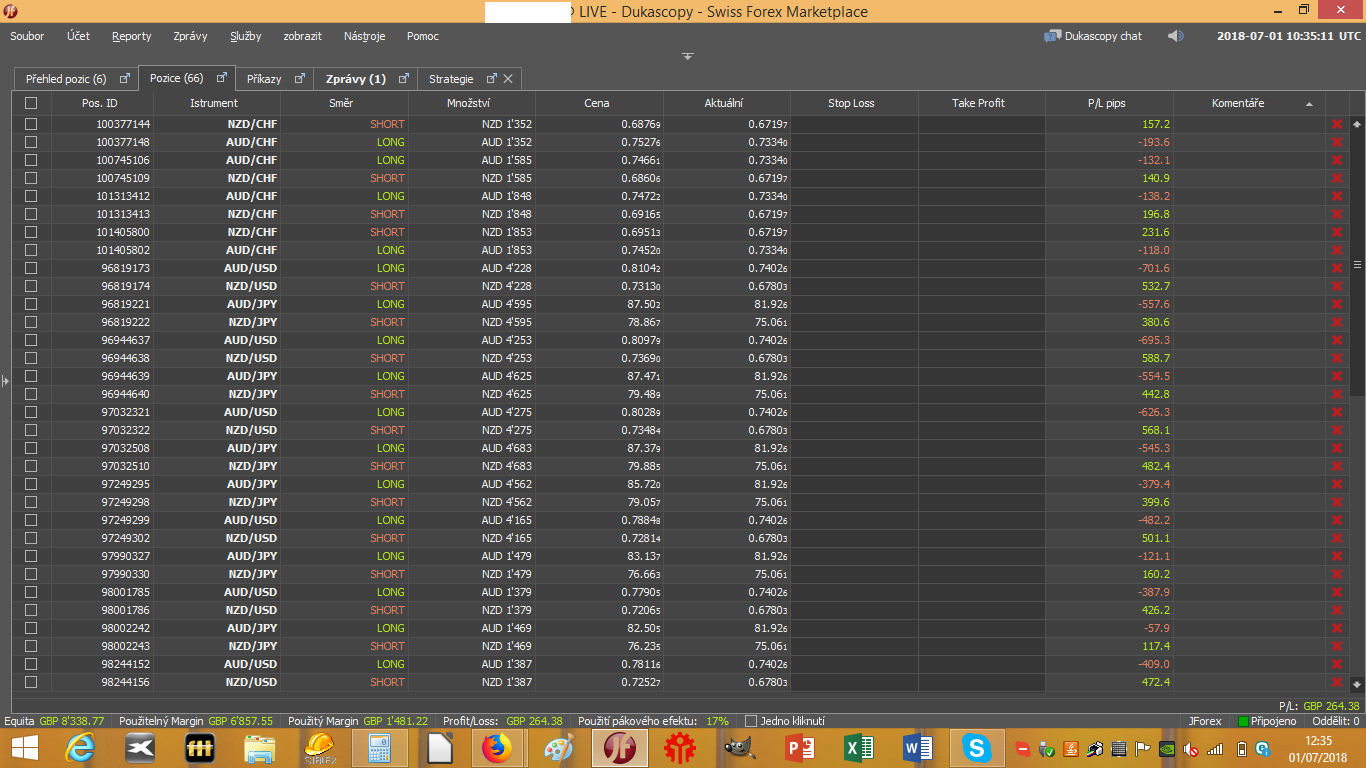This screenshot has width=1366, height=768.
Task: Toggle the sound speaker icon
Action: tap(1175, 36)
